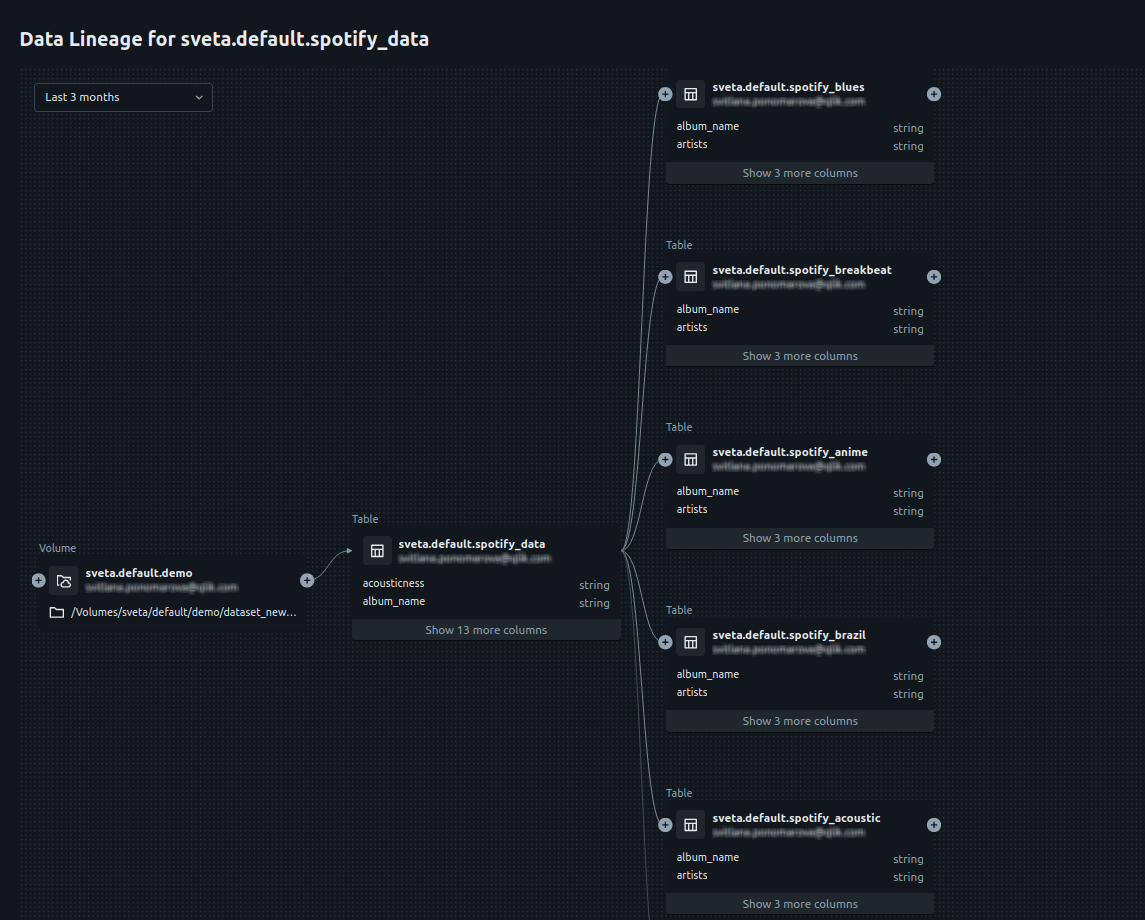
Task: Open the Last 3 months time range dropdown
Action: 123,97
